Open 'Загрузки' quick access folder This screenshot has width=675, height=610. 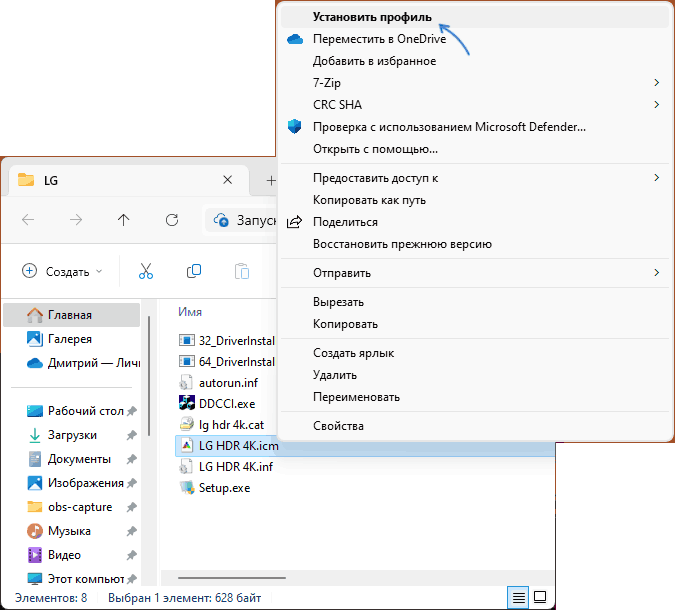(71, 435)
